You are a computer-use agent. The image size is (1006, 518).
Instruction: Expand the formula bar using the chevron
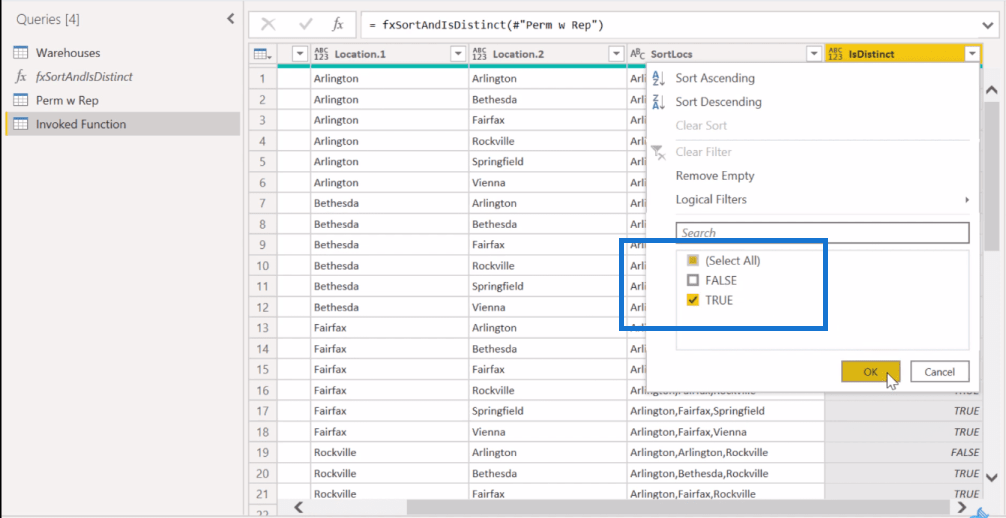987,25
